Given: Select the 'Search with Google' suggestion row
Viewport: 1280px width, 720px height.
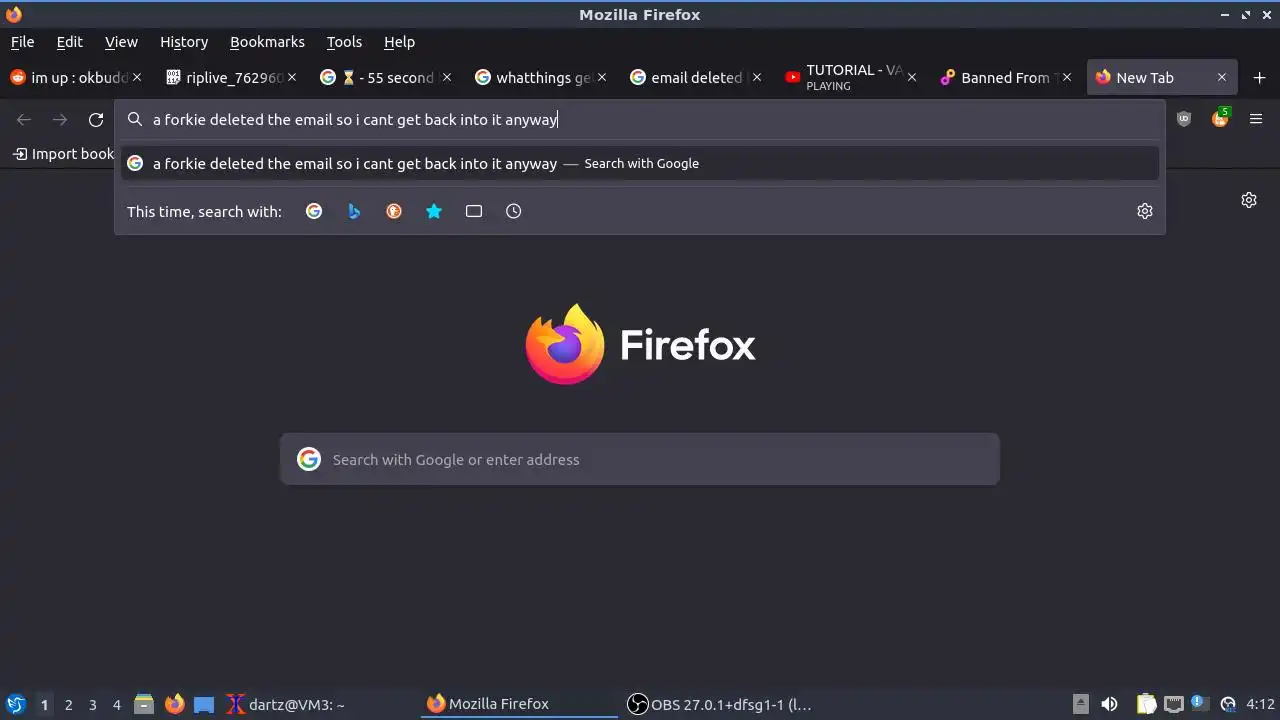Looking at the screenshot, I should pyautogui.click(x=640, y=163).
